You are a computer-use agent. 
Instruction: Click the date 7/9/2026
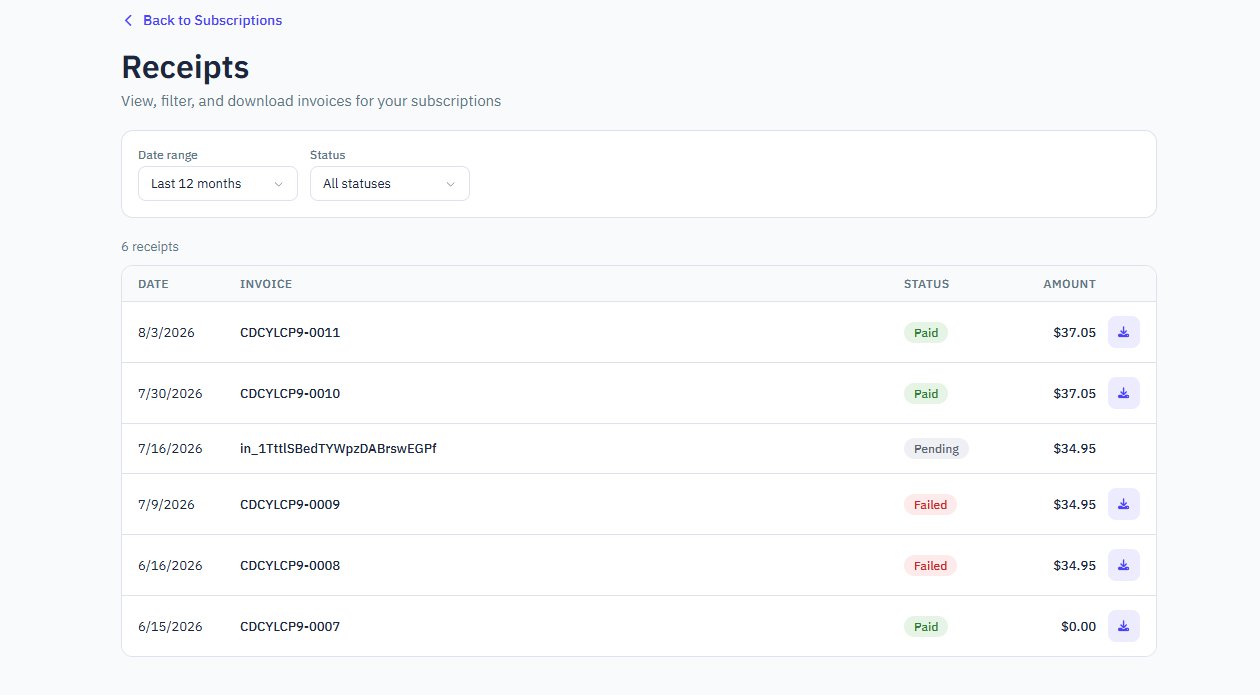click(x=166, y=504)
